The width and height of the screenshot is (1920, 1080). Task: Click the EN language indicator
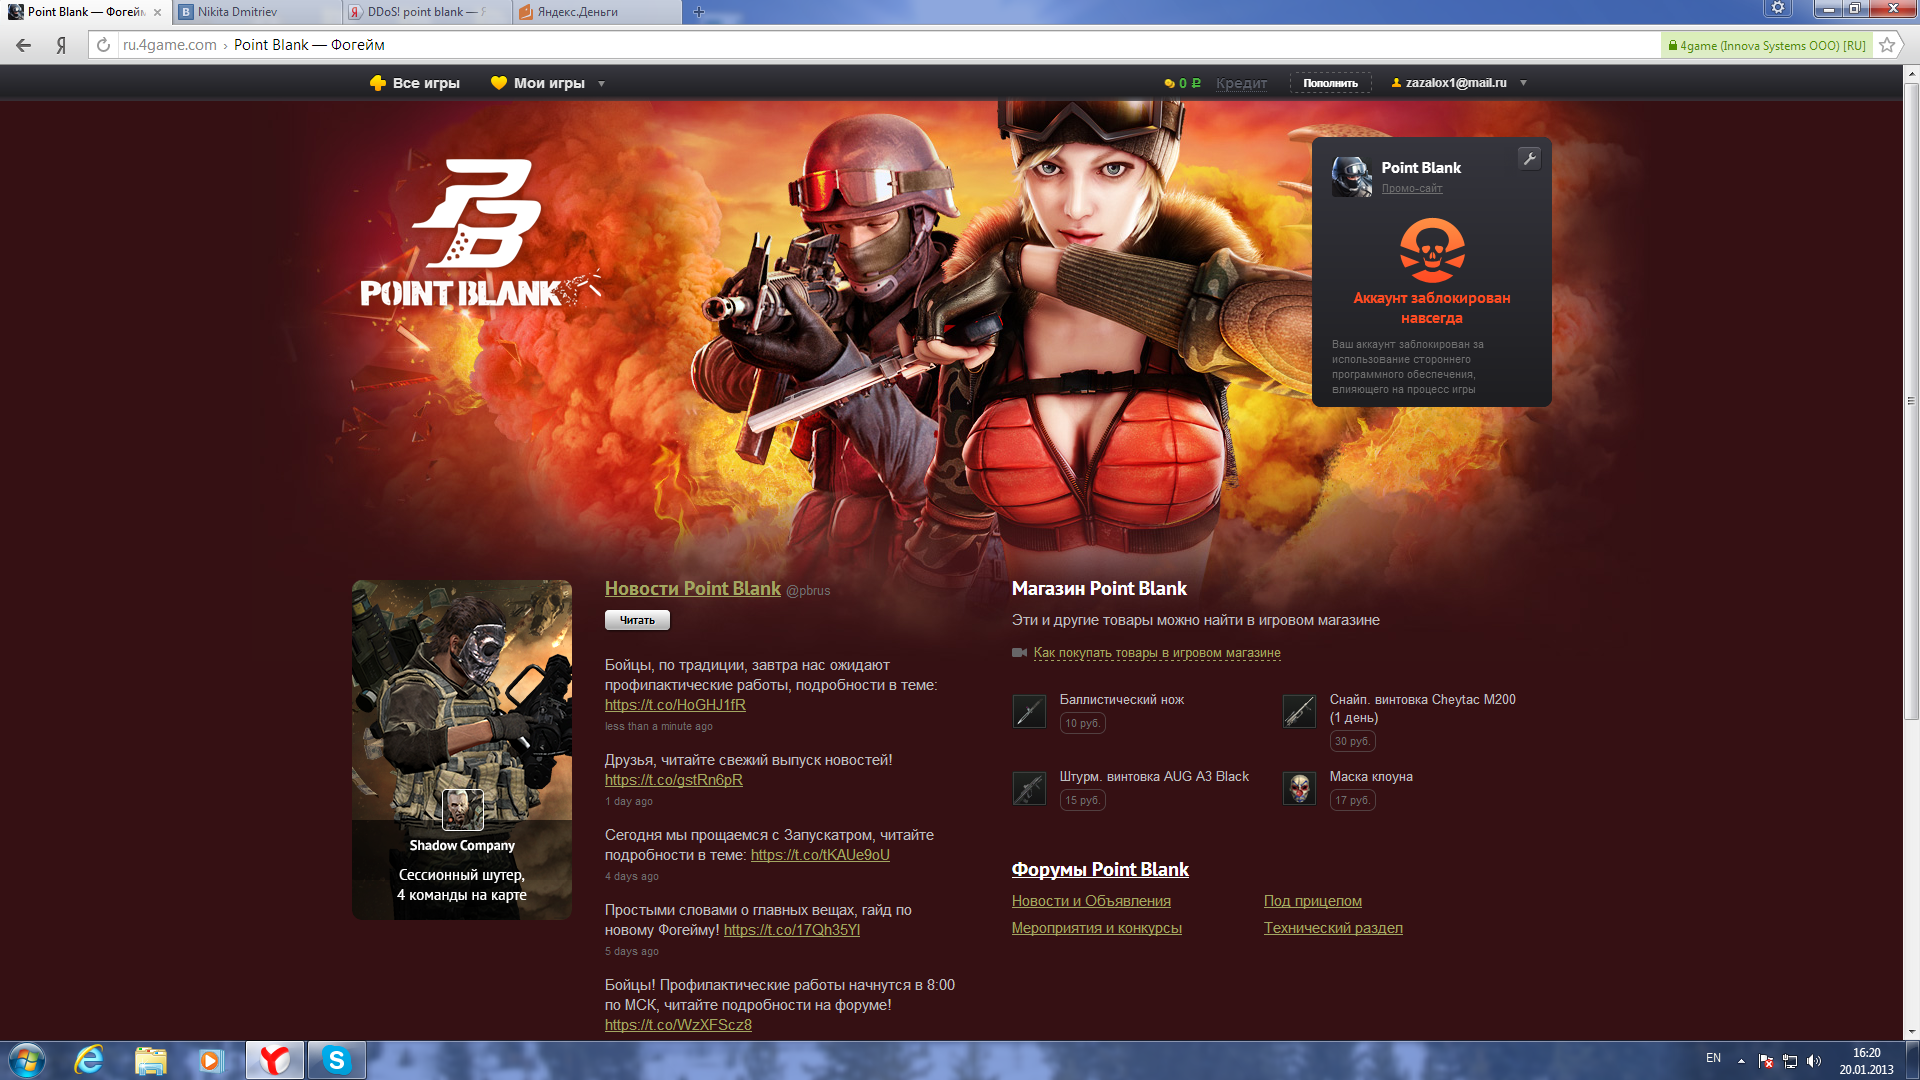1713,1058
